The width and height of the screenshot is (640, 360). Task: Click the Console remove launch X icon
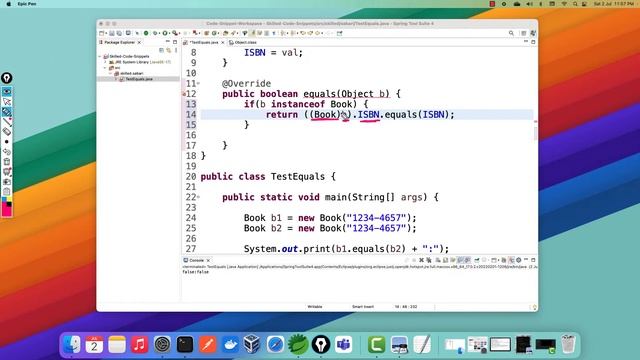pos(421,260)
